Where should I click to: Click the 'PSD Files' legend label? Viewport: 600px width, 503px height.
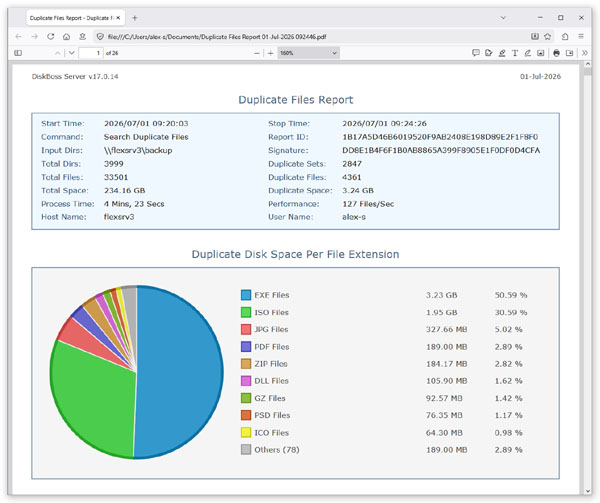coord(272,415)
